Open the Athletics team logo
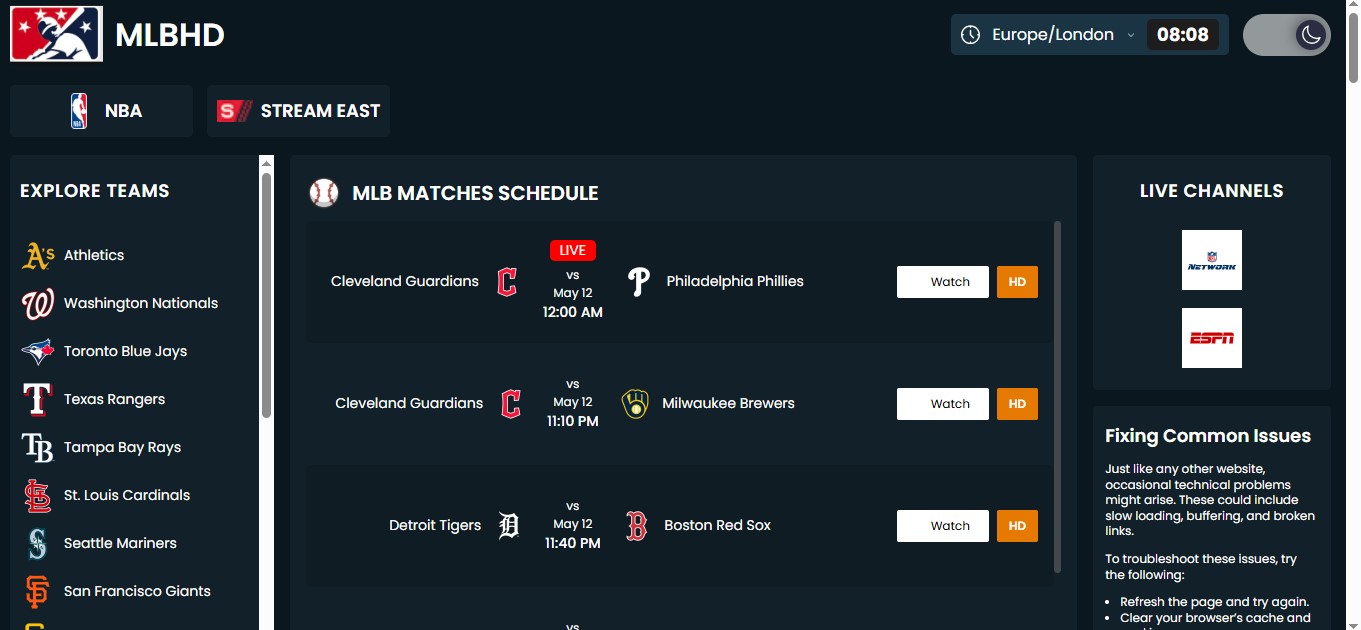This screenshot has height=630, width=1361. point(38,256)
